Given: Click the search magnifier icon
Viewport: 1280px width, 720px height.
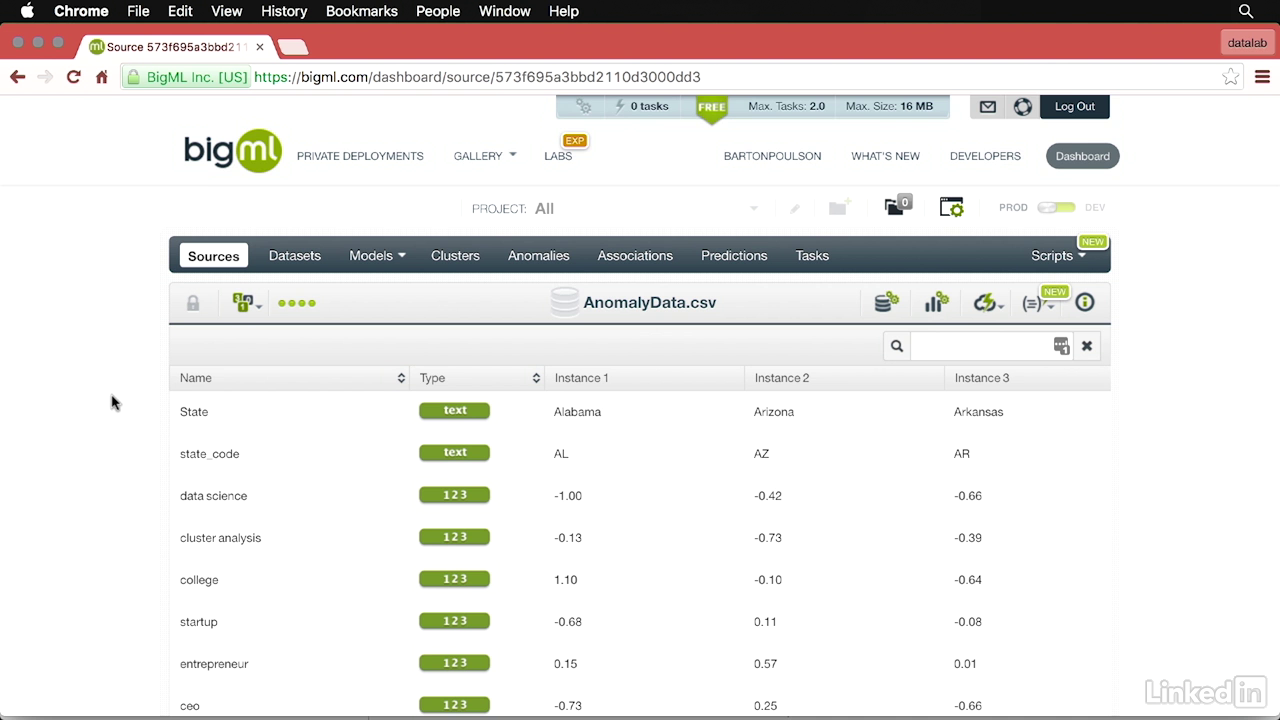Looking at the screenshot, I should coord(897,346).
